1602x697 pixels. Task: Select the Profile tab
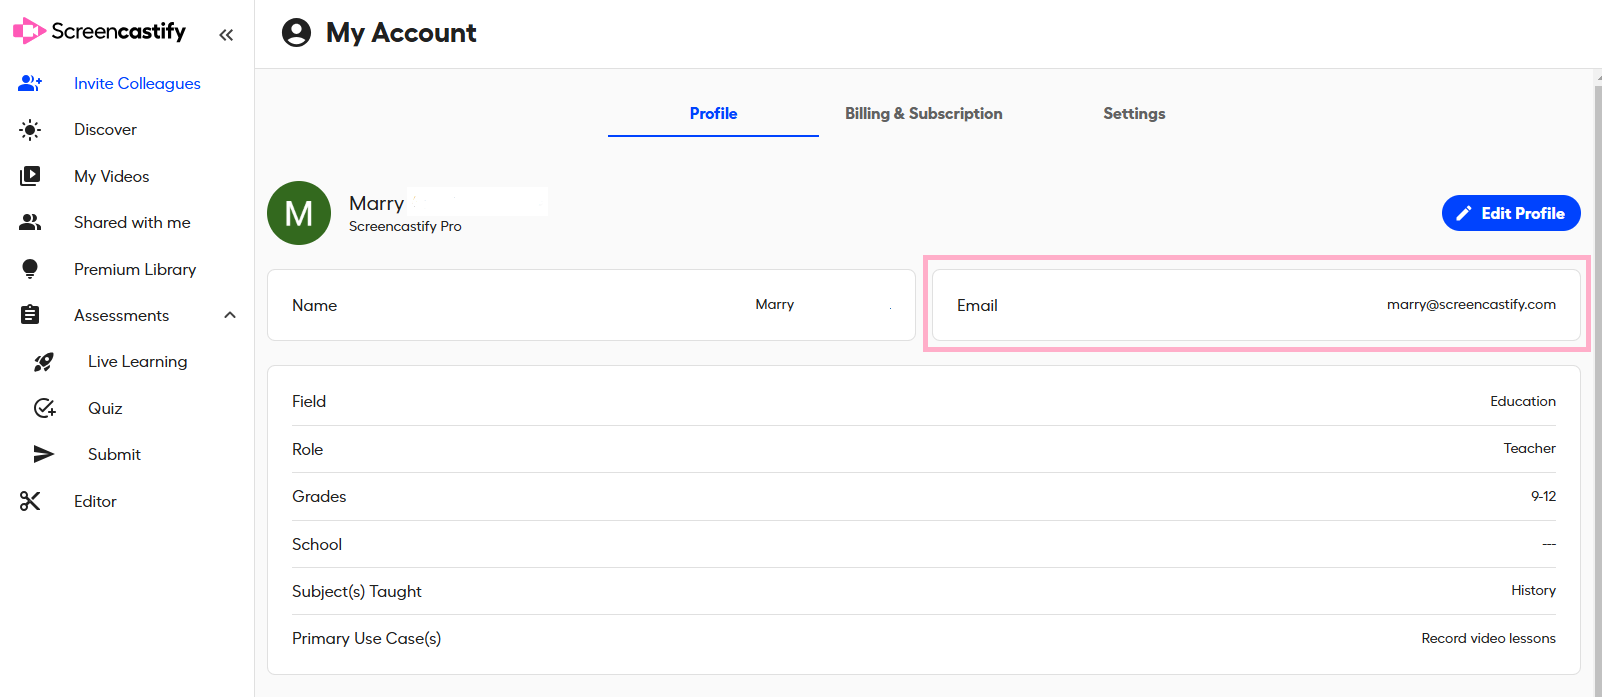[x=713, y=113]
